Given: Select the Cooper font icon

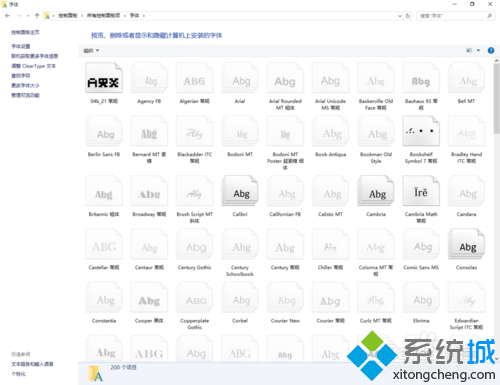Looking at the screenshot, I should pyautogui.click(x=149, y=298).
